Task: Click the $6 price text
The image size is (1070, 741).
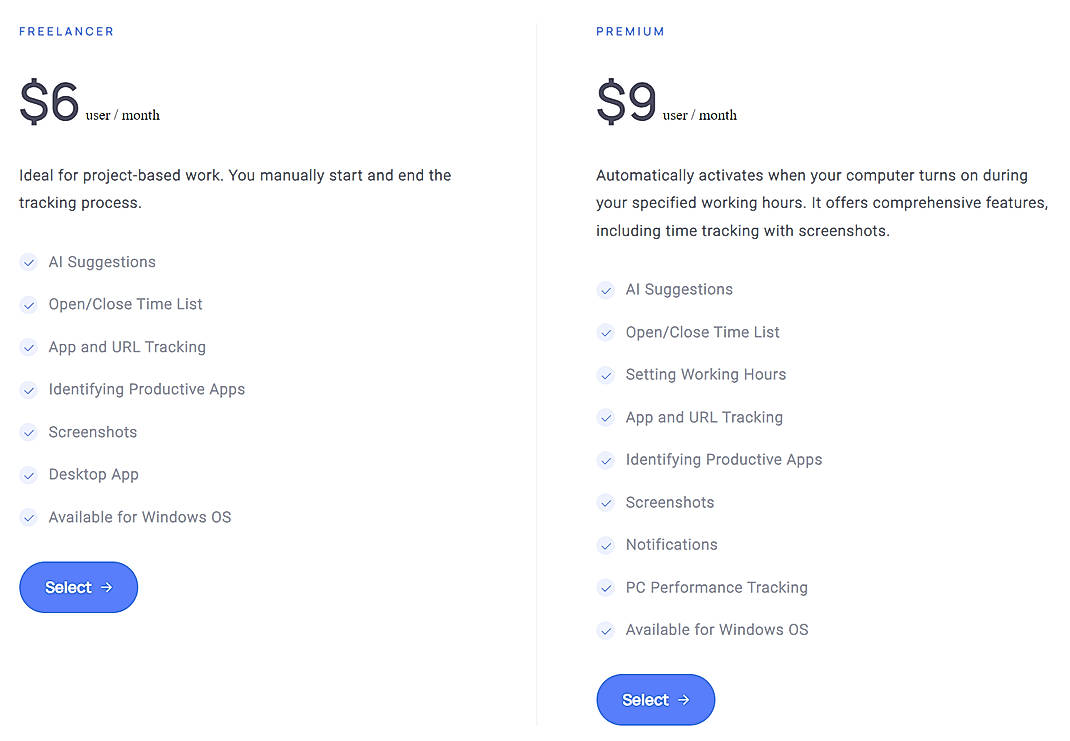Action: pyautogui.click(x=48, y=100)
